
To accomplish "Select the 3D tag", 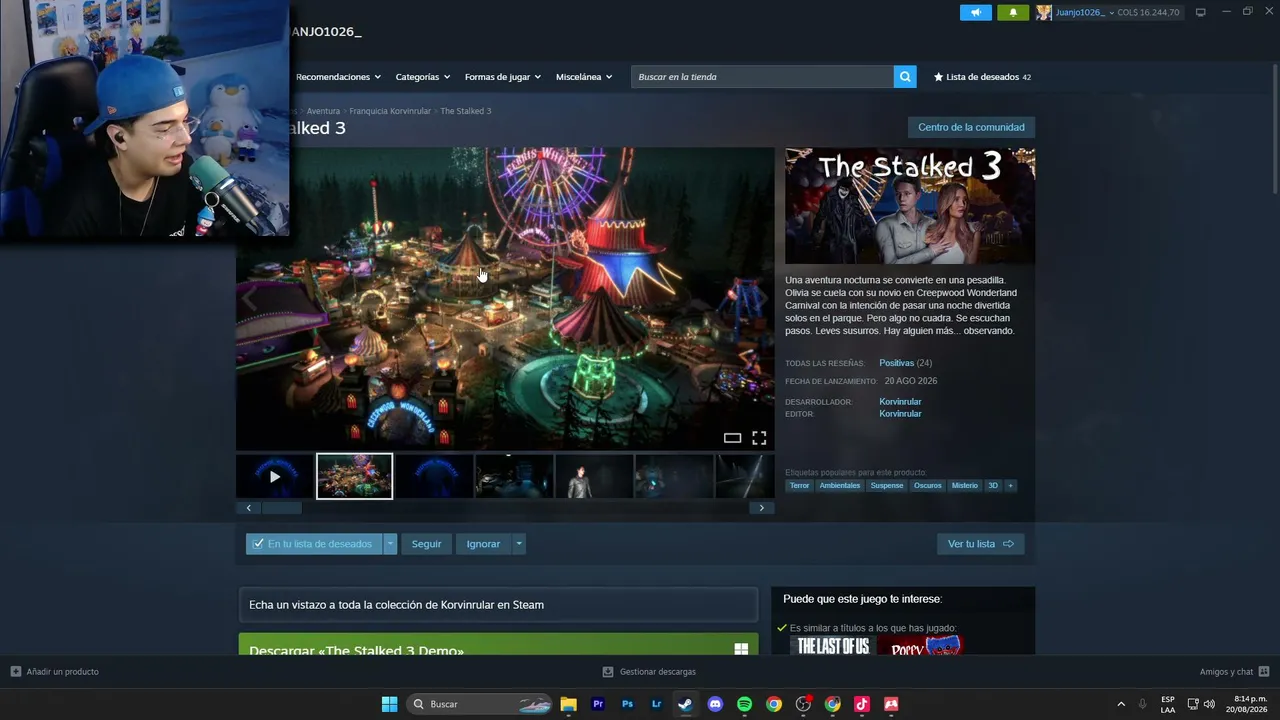I will pyautogui.click(x=993, y=486).
